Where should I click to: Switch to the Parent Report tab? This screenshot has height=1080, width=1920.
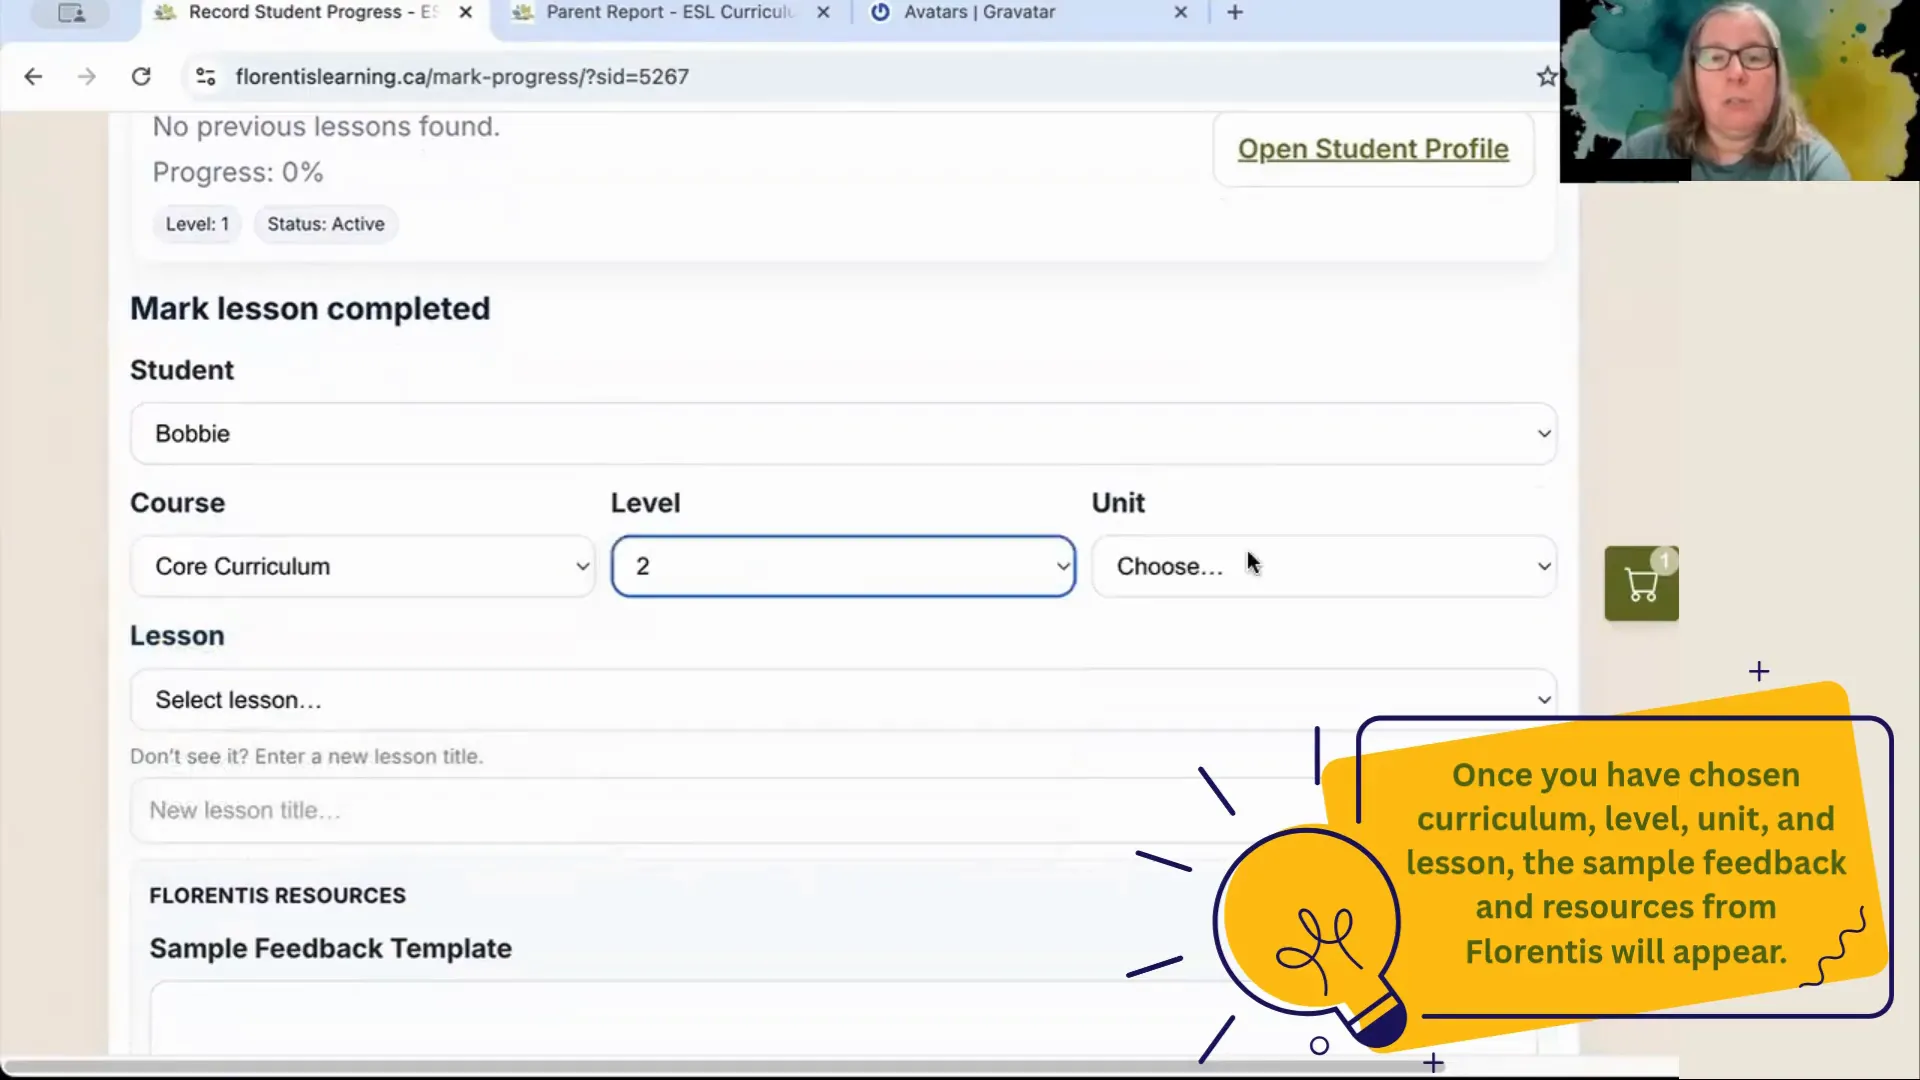pyautogui.click(x=660, y=13)
